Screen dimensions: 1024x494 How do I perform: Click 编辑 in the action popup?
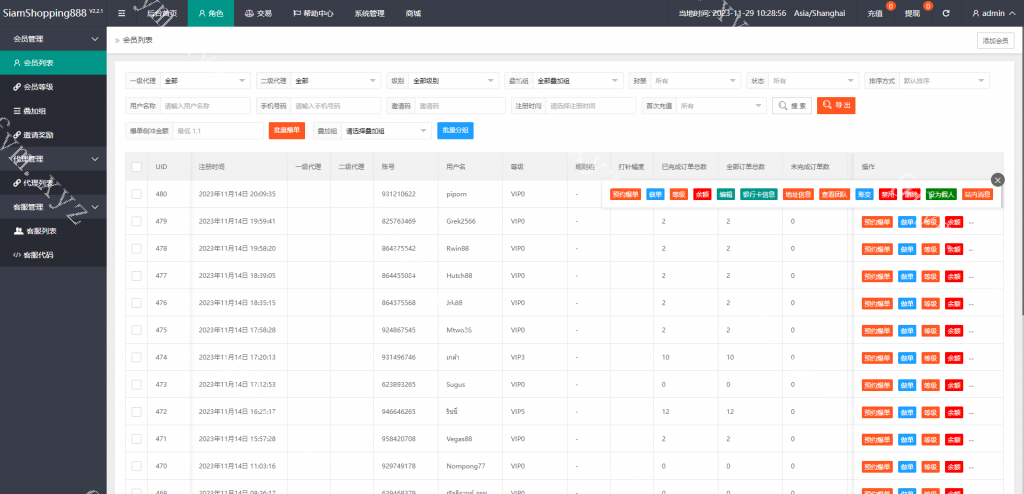coord(726,194)
